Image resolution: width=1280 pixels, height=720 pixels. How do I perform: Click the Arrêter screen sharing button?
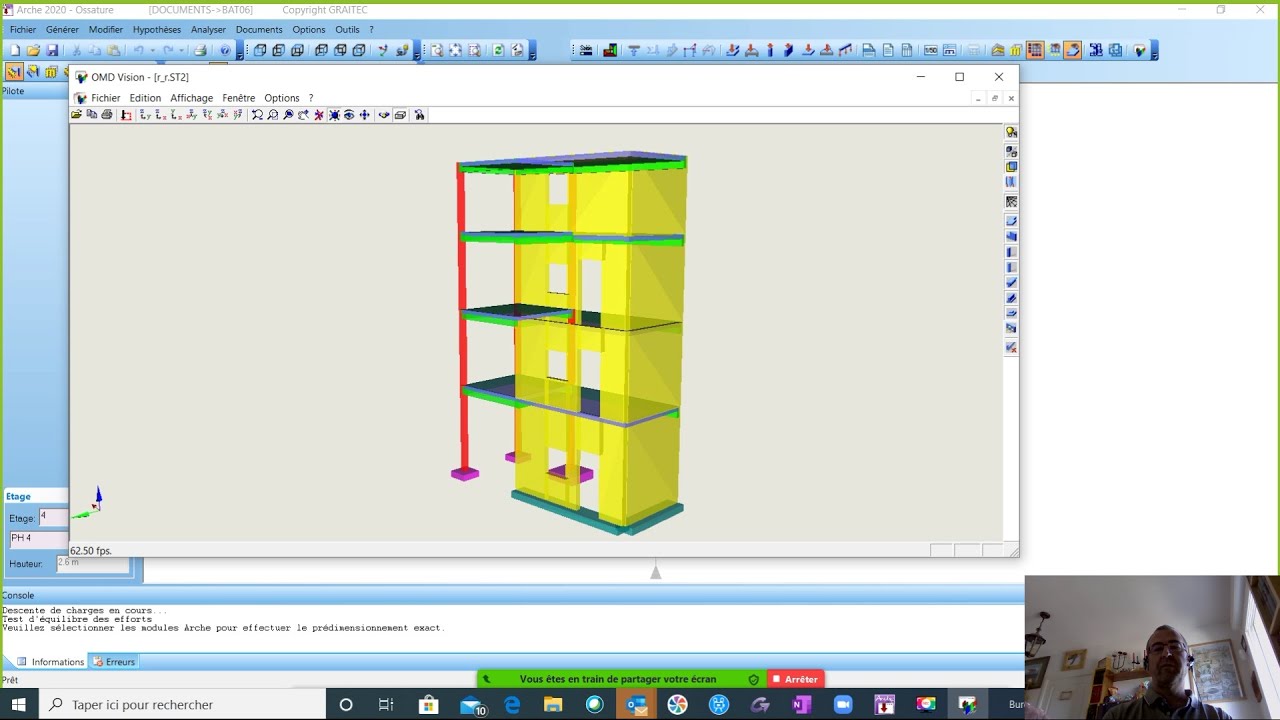(x=795, y=679)
